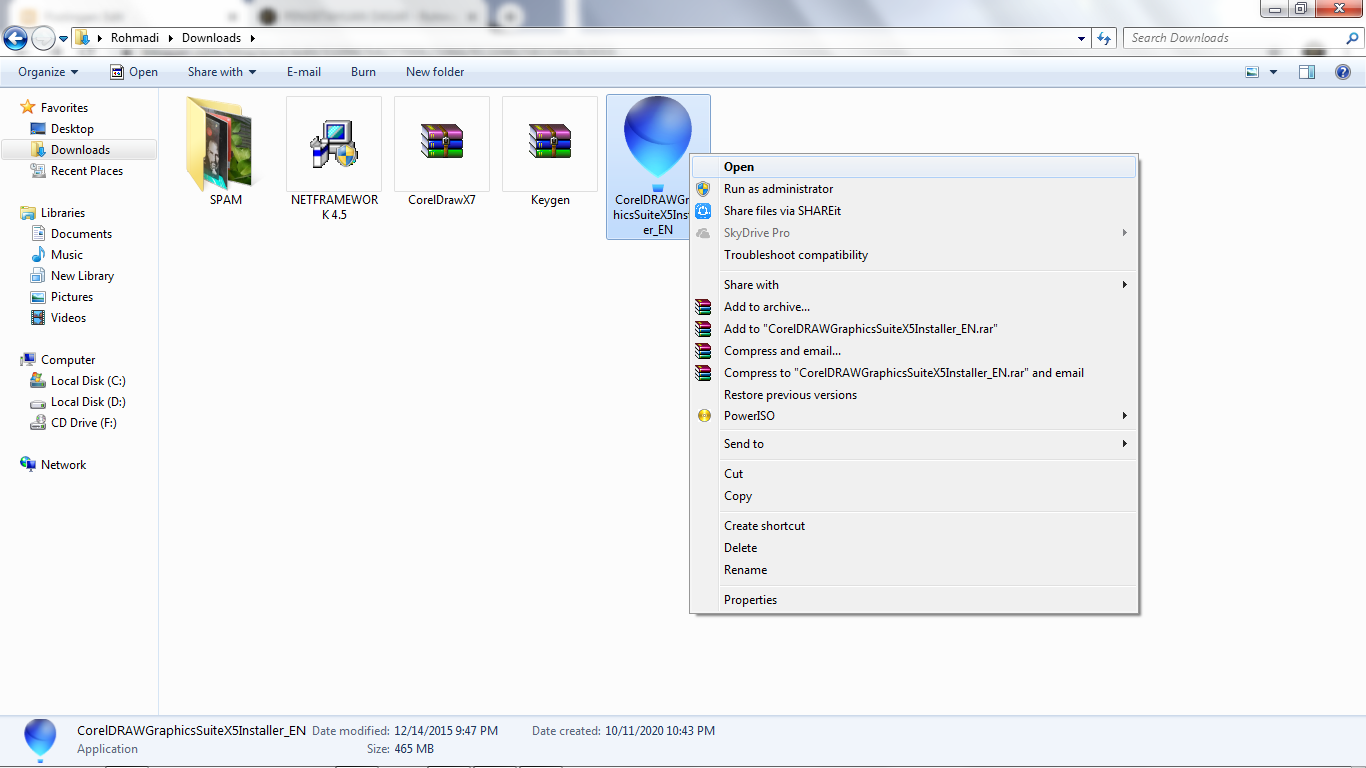Open the recent pages dropdown arrow
Image resolution: width=1366 pixels, height=768 pixels.
(64, 39)
